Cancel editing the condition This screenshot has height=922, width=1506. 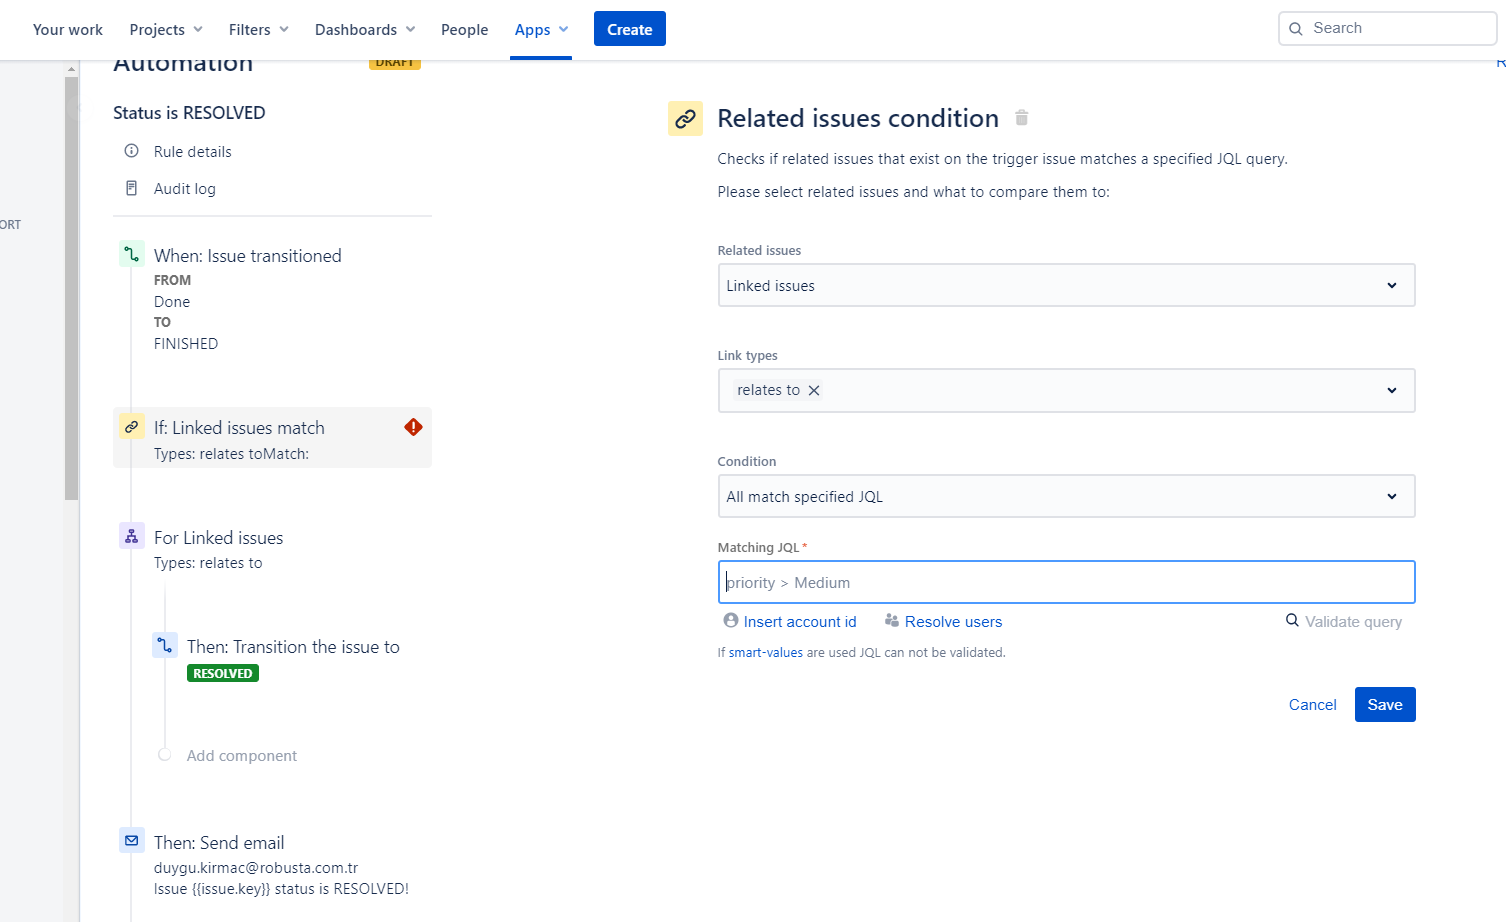pyautogui.click(x=1312, y=705)
